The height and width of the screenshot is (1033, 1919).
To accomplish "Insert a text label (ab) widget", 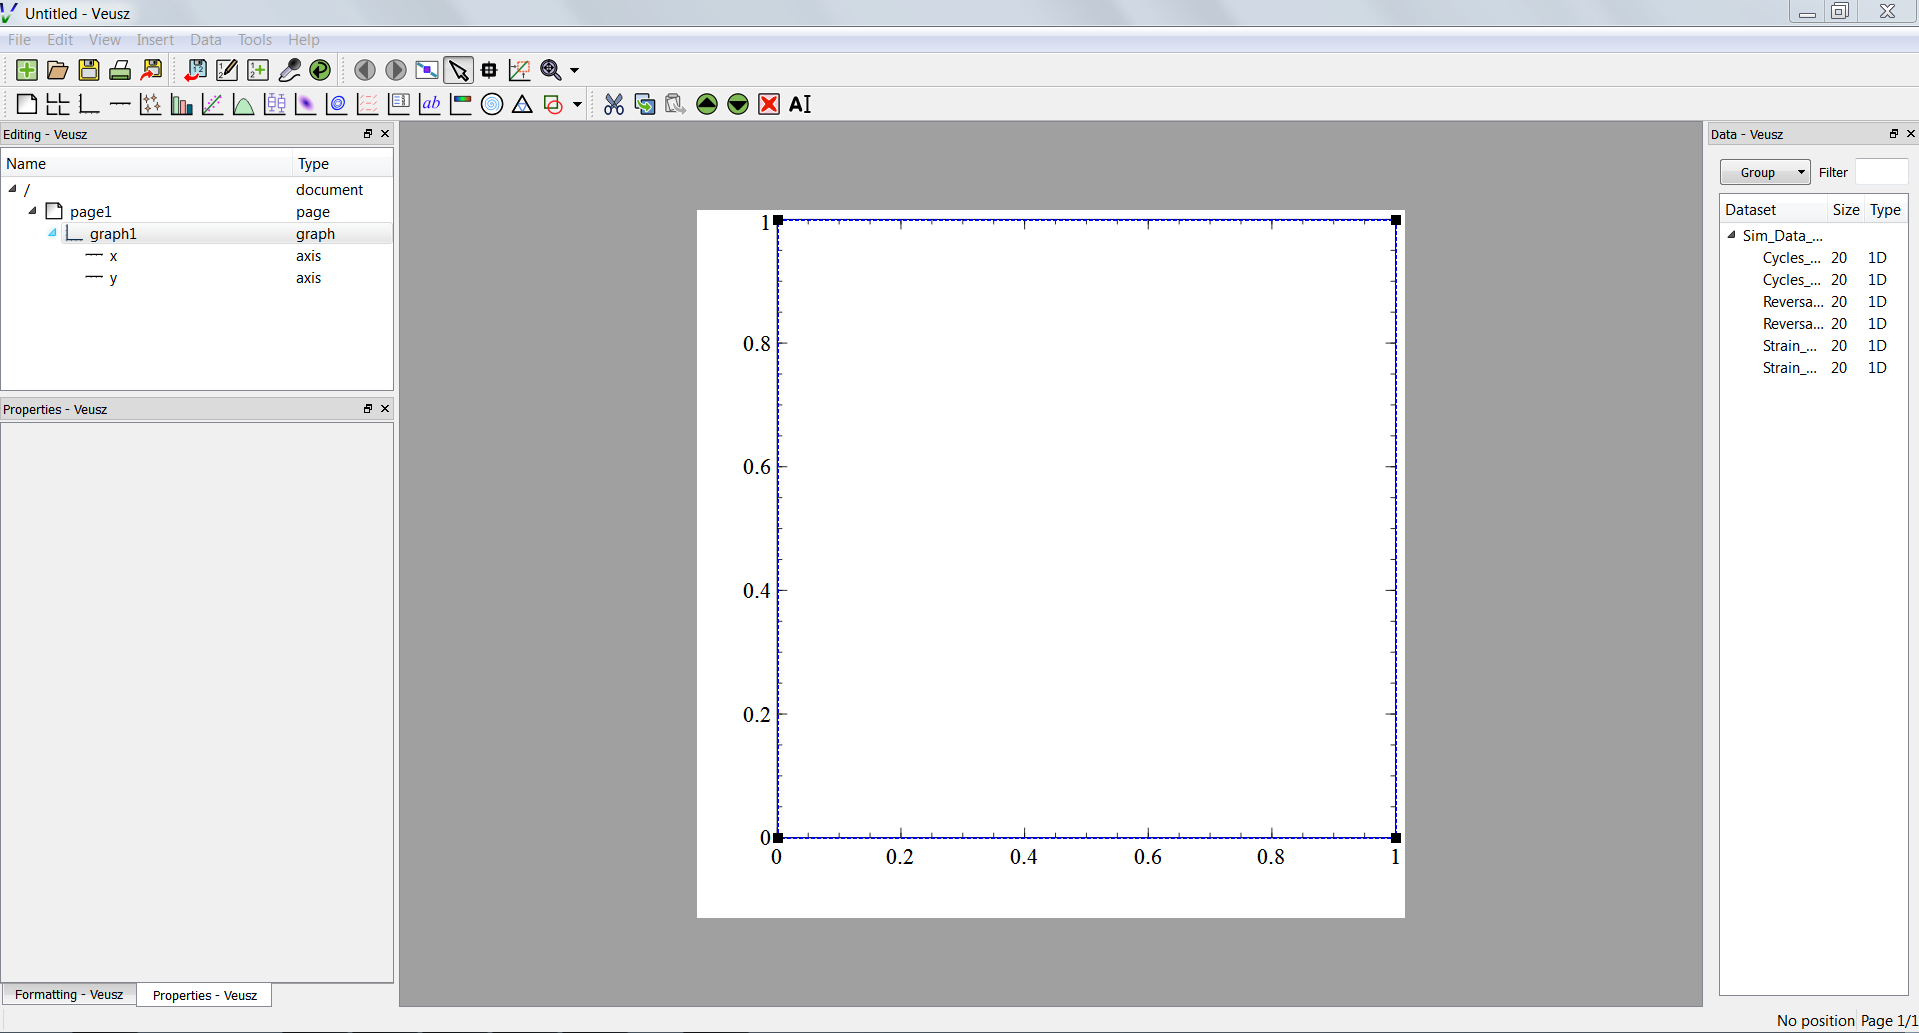I will (430, 104).
